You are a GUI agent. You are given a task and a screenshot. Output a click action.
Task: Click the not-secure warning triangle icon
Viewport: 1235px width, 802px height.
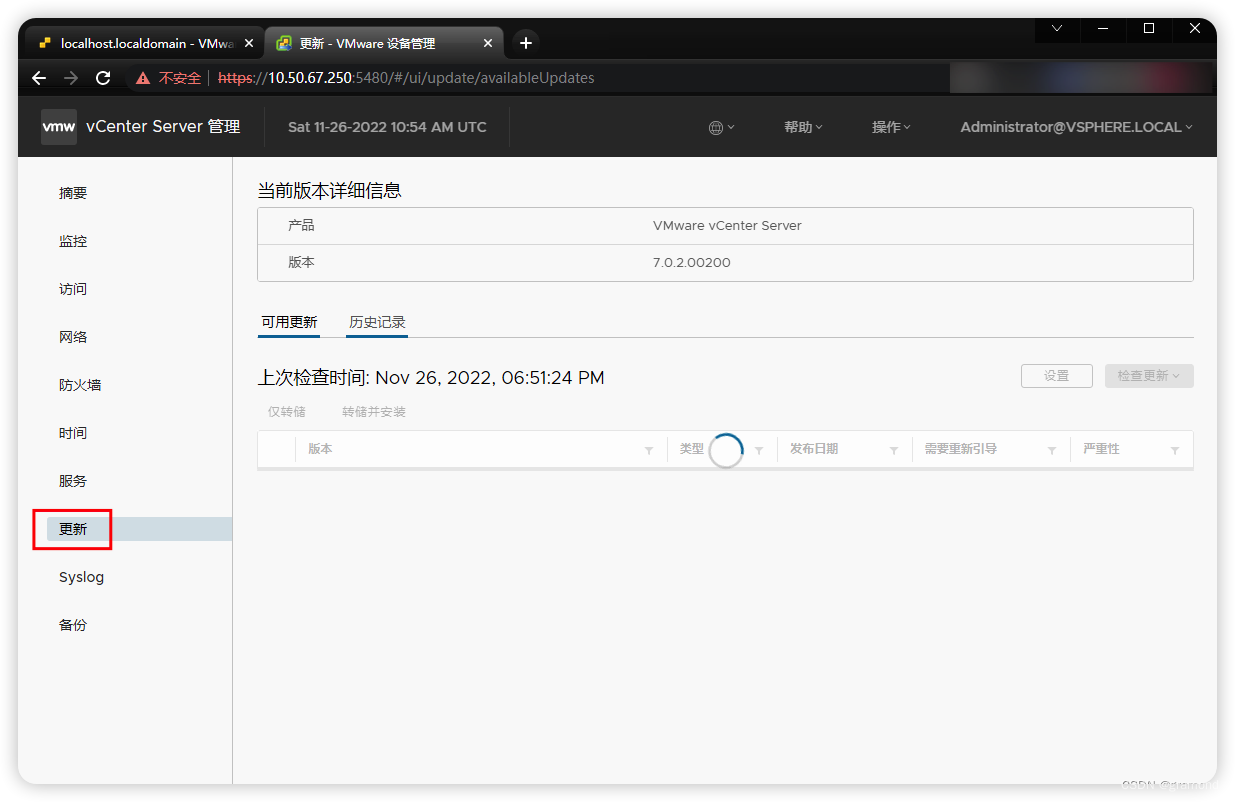pyautogui.click(x=143, y=78)
